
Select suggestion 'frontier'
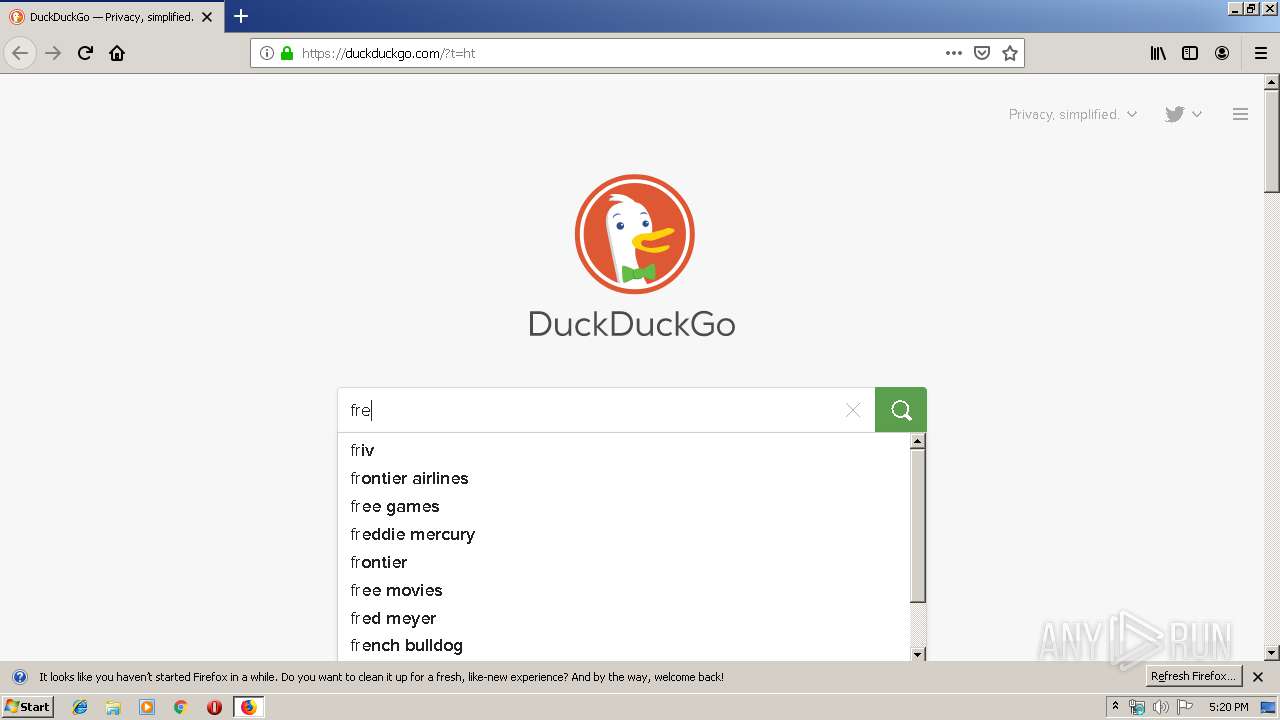coord(624,562)
